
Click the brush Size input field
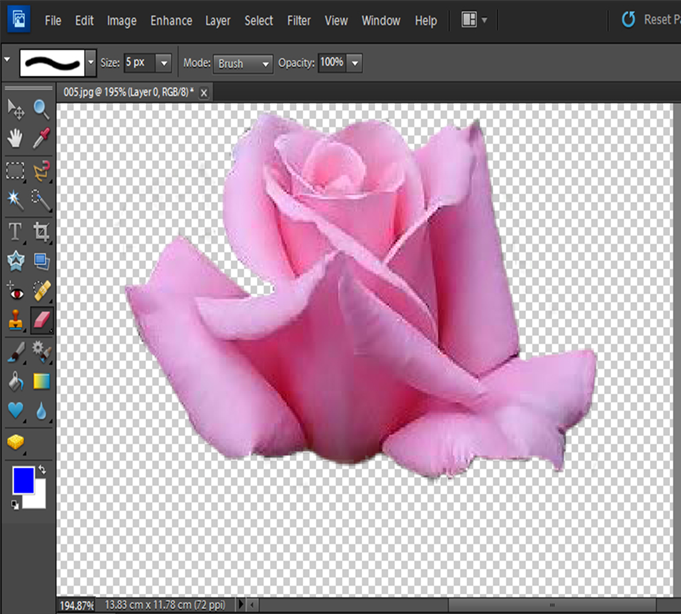[139, 63]
